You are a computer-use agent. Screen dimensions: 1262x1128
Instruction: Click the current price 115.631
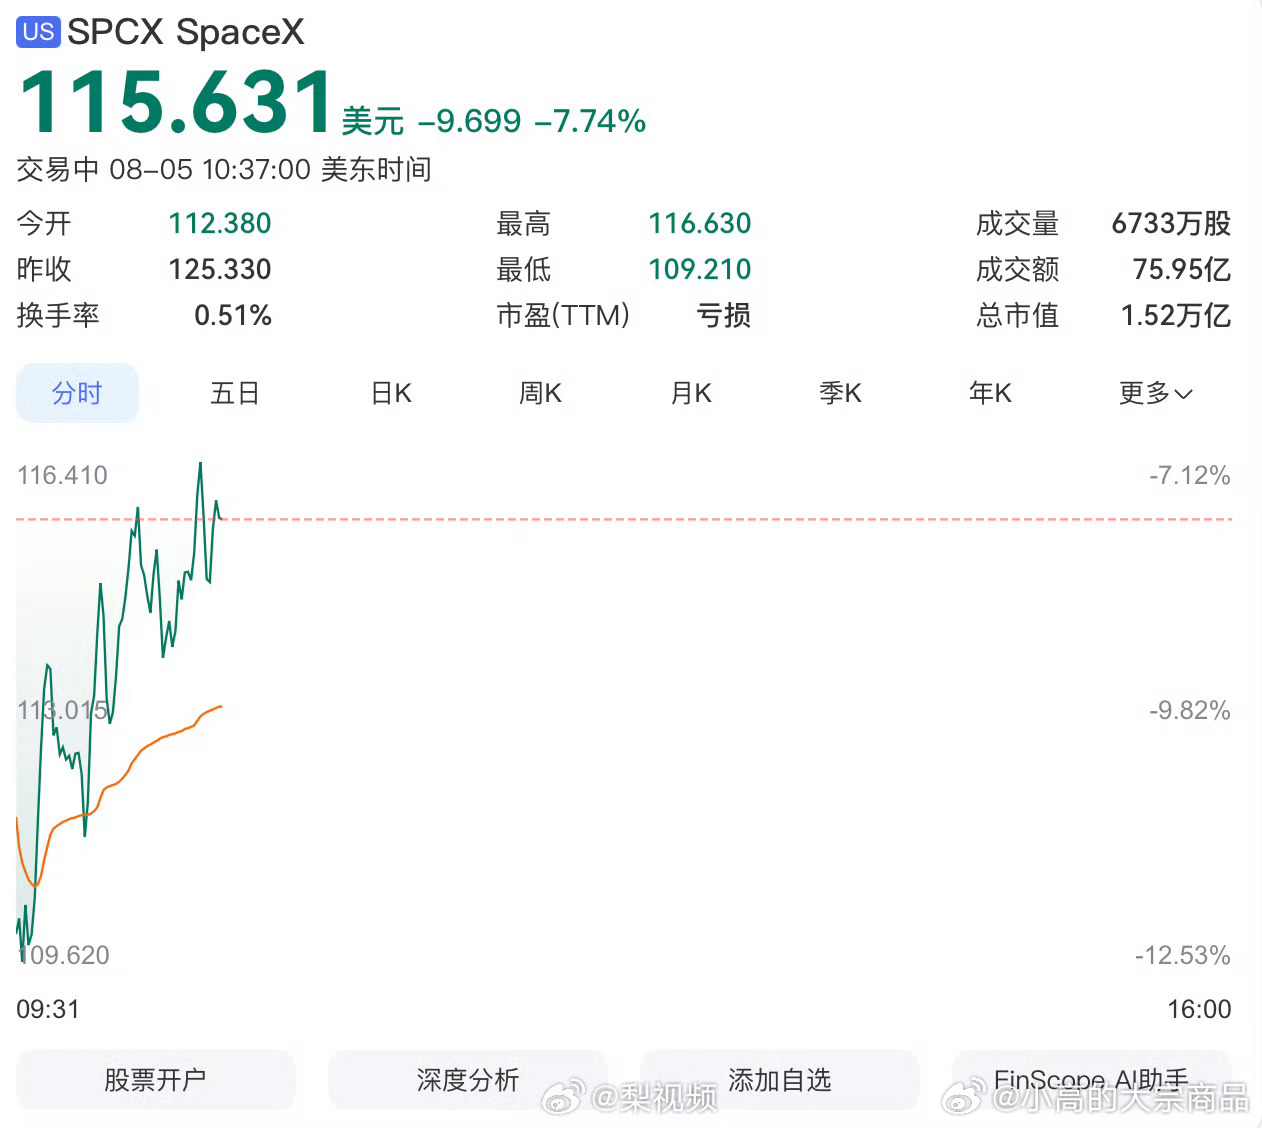176,101
